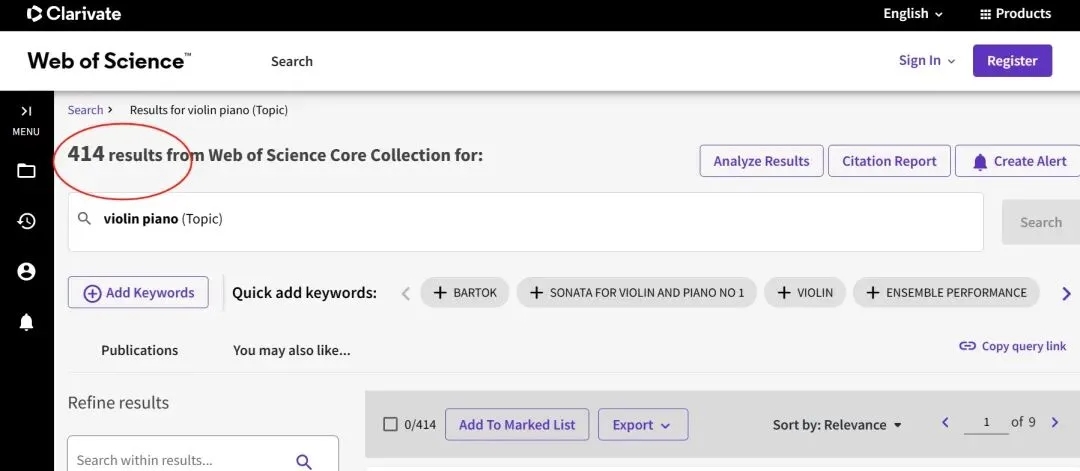
Task: Open the Sign In dropdown
Action: (x=927, y=61)
